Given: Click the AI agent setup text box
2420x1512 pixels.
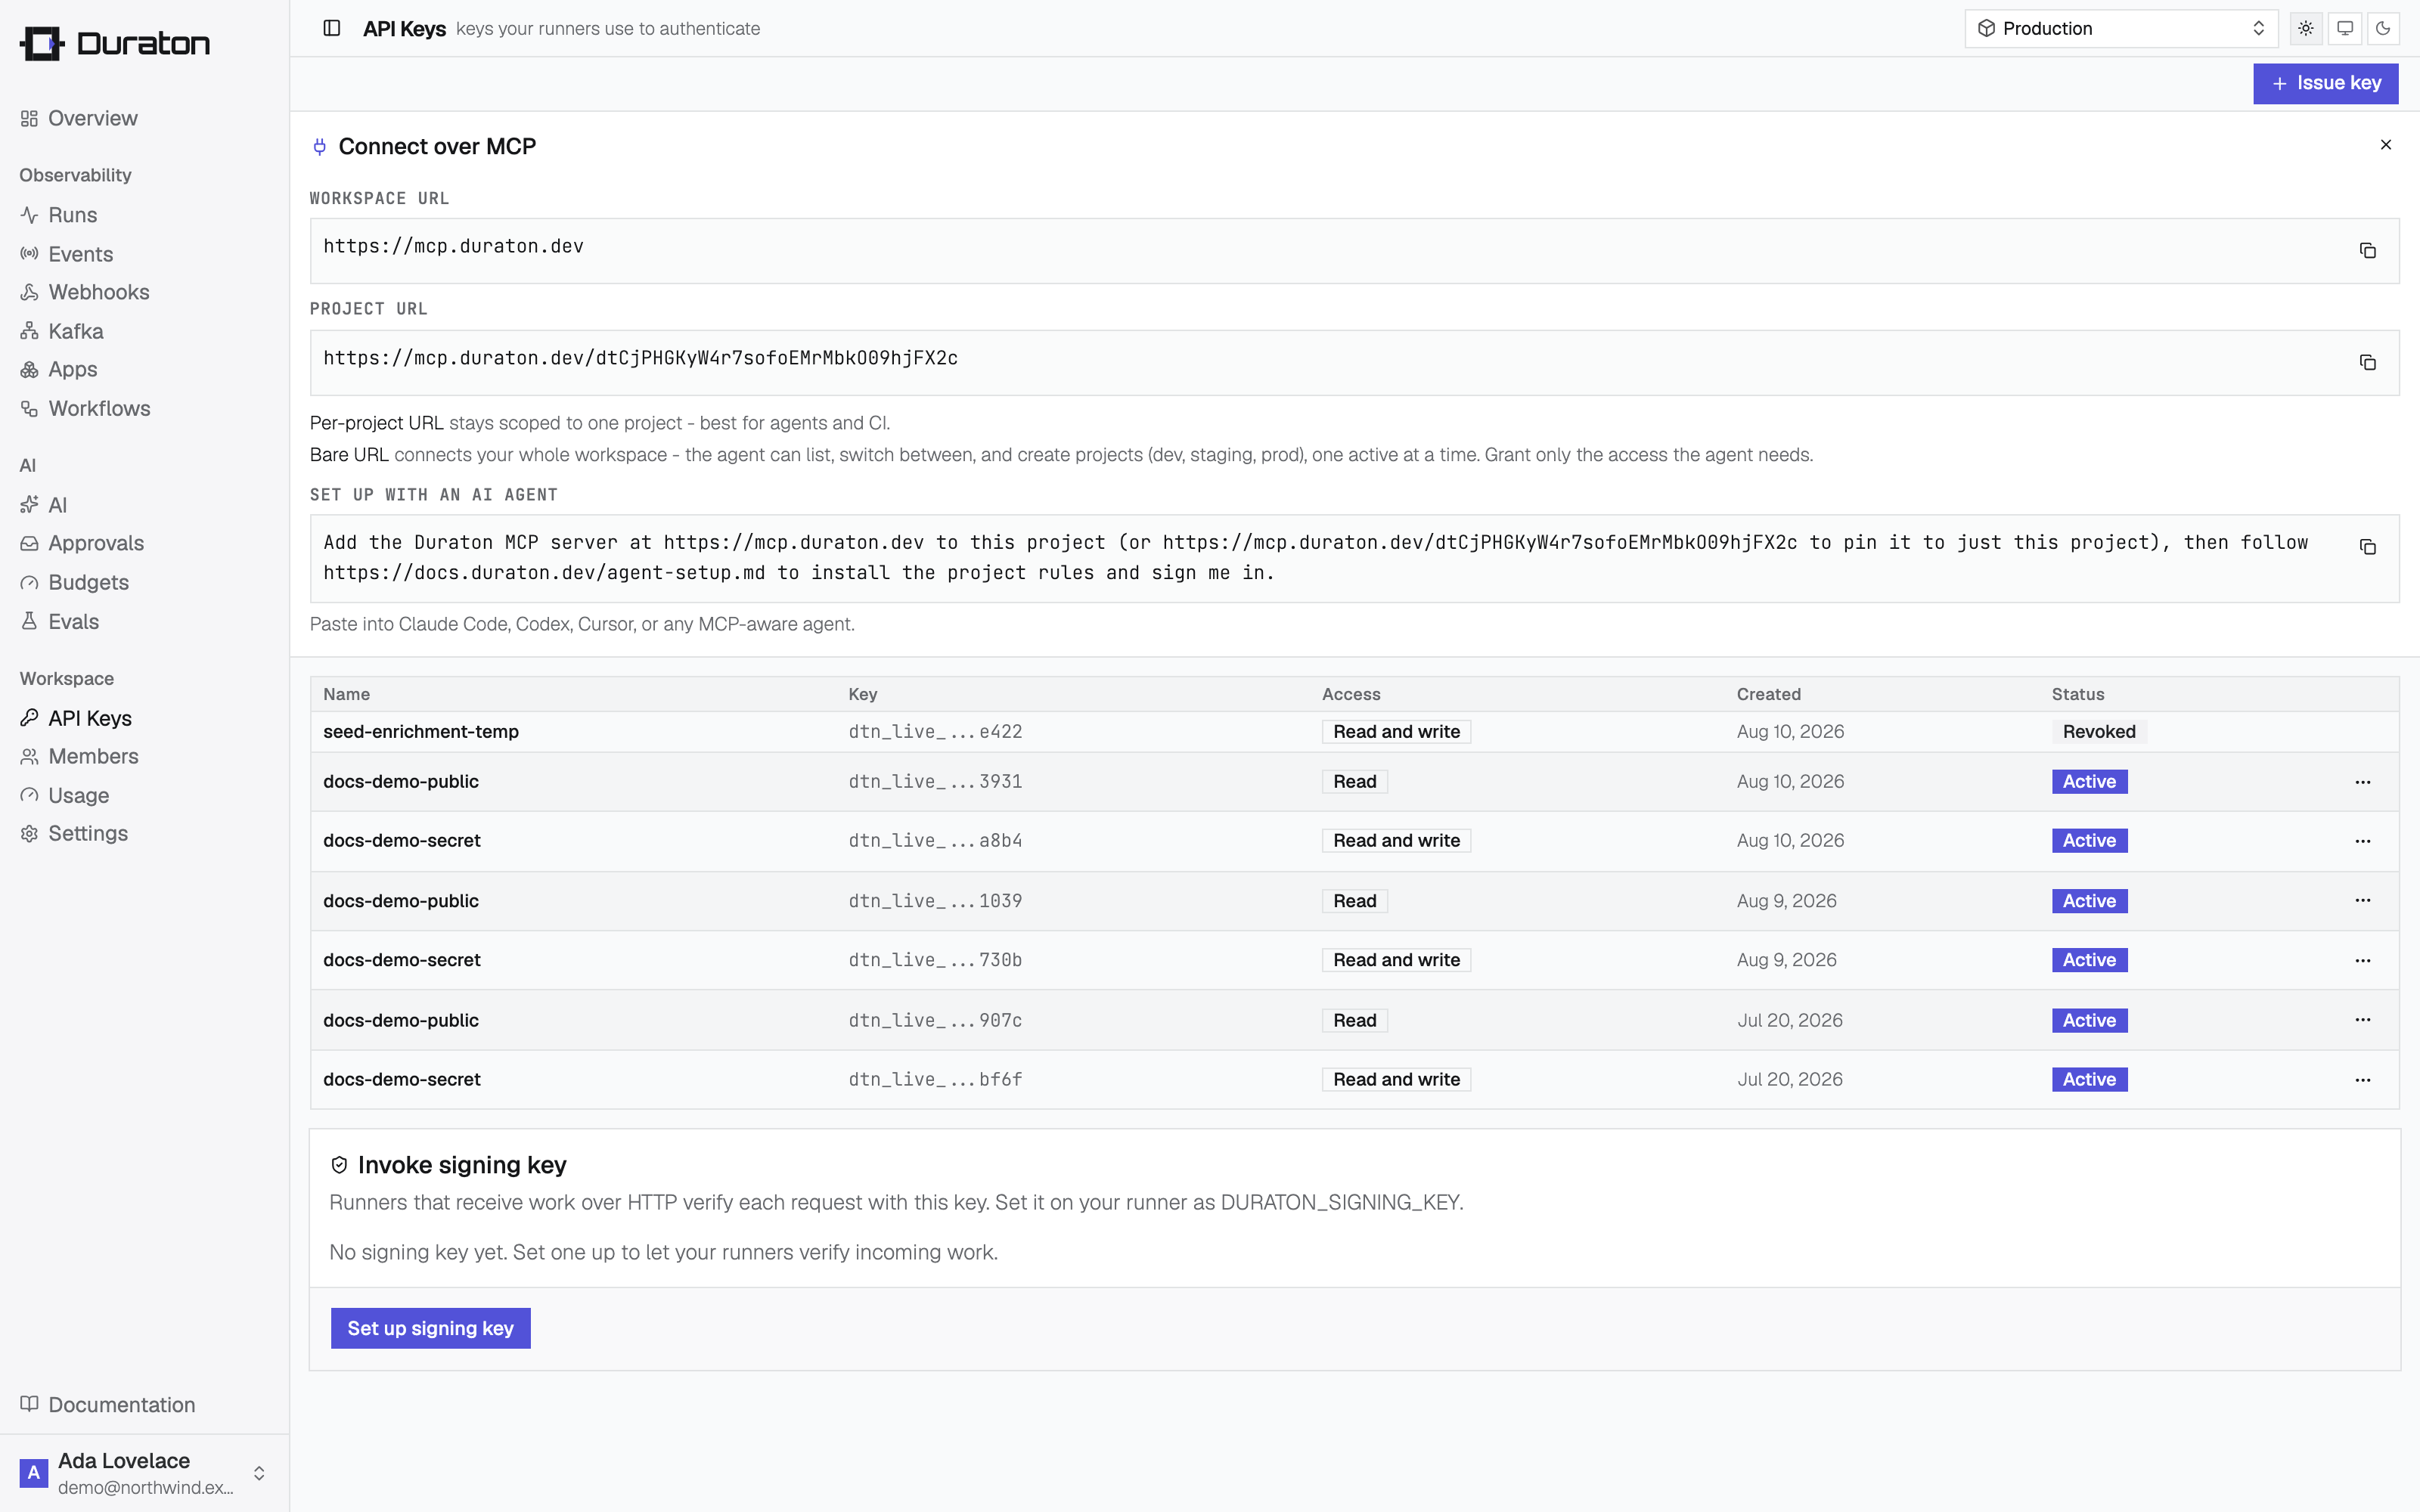Looking at the screenshot, I should tap(1354, 558).
